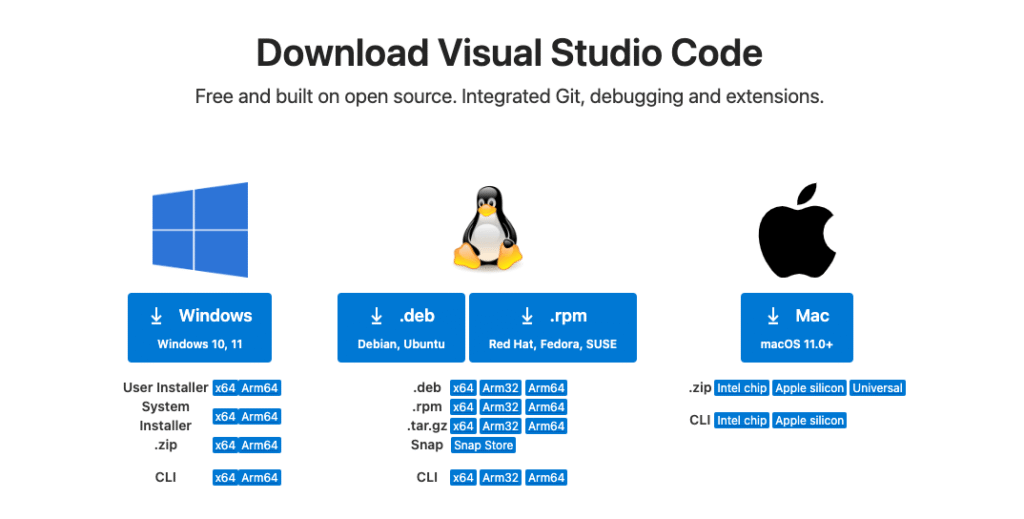Image resolution: width=1024 pixels, height=519 pixels.
Task: Select Arm64 for Windows User Installer
Action: click(259, 388)
